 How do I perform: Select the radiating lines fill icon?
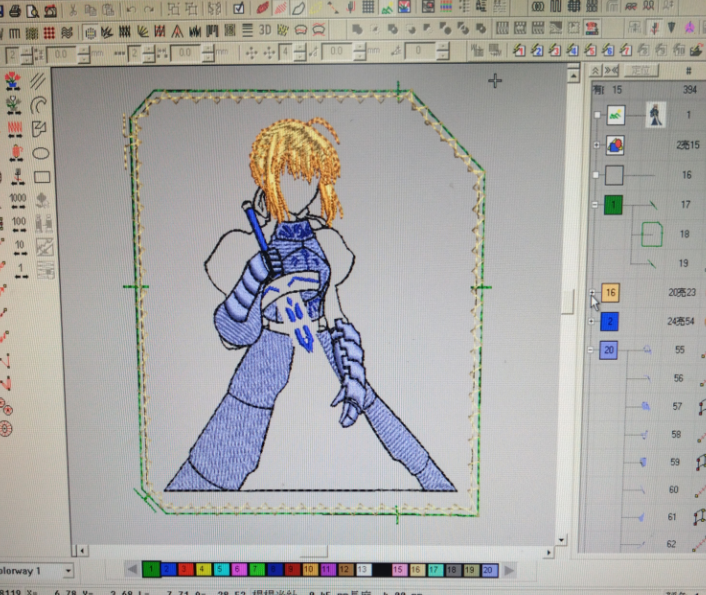click(142, 32)
